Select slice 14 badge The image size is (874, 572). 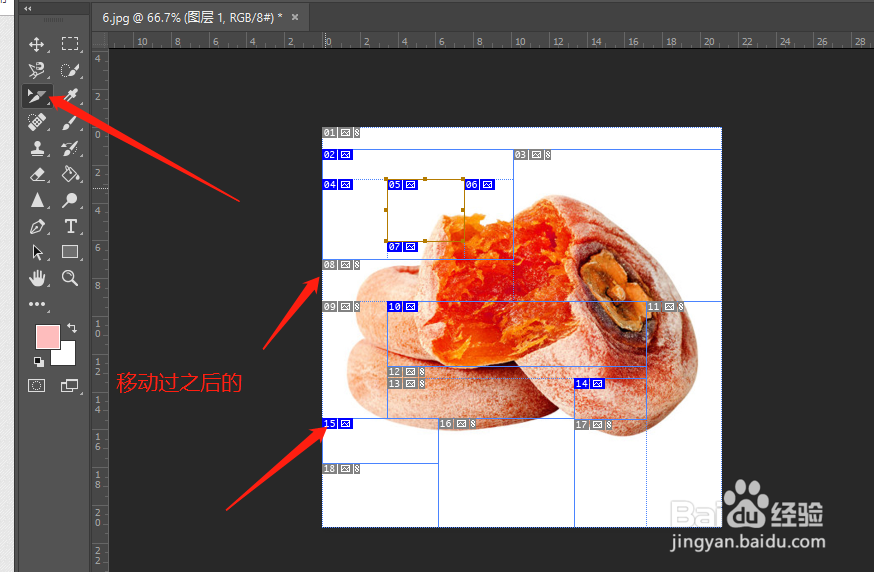[x=589, y=384]
